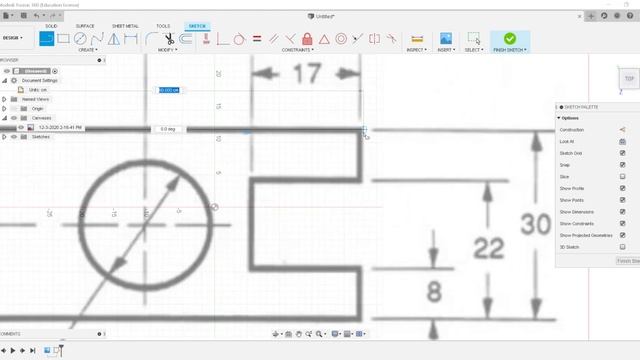
Task: Collapse the Document Settings node
Action: pos(4,80)
